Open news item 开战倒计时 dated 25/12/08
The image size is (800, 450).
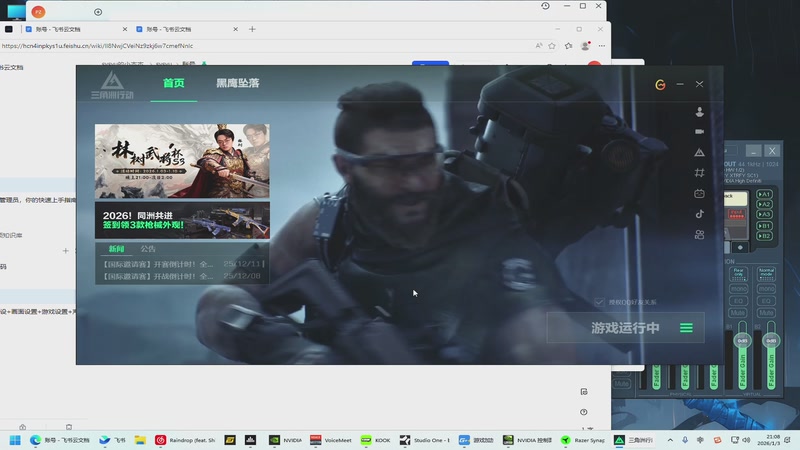182,276
